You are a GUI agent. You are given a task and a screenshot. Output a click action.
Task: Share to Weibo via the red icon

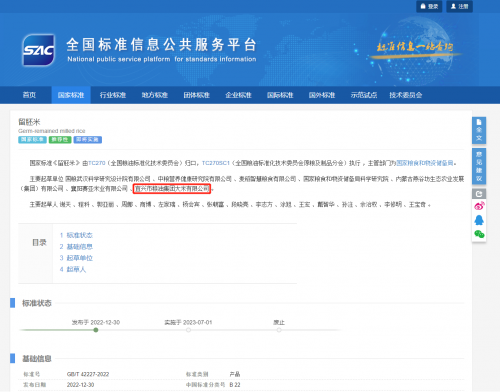pyautogui.click(x=479, y=206)
